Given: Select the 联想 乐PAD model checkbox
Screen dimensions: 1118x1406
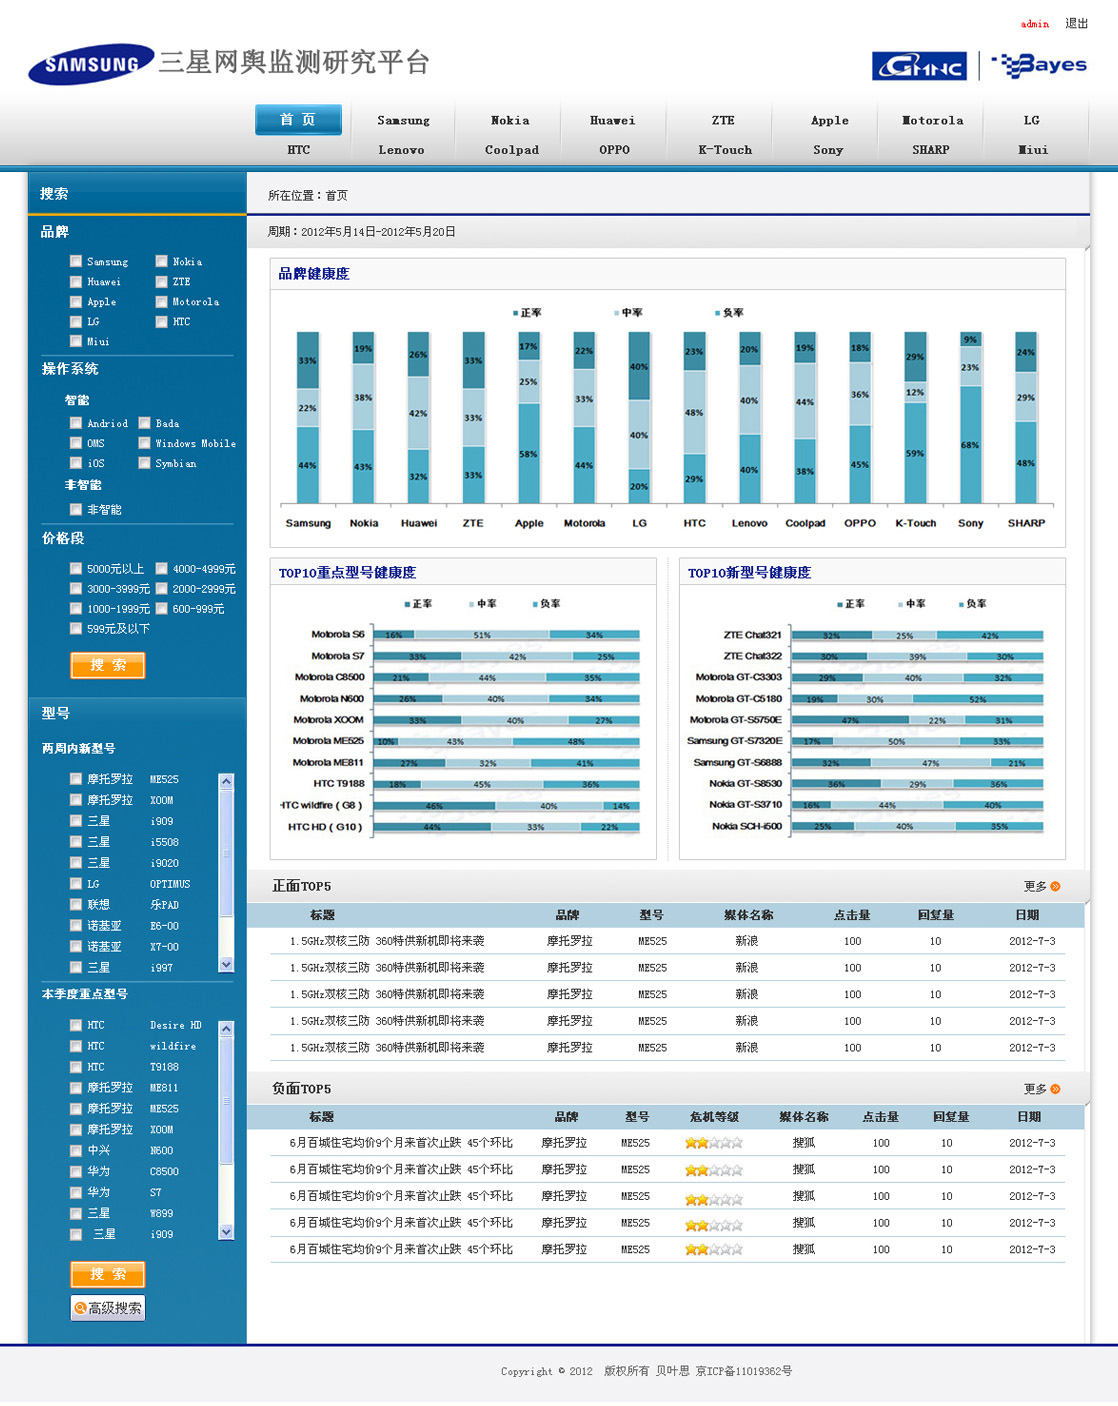Looking at the screenshot, I should point(76,904).
